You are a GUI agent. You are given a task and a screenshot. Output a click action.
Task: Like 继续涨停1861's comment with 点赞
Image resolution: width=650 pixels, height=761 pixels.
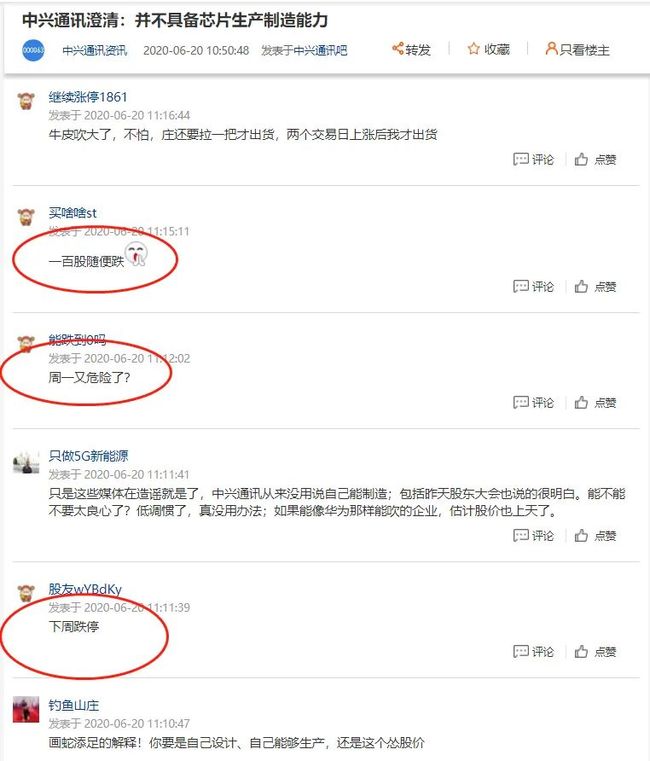pyautogui.click(x=595, y=159)
